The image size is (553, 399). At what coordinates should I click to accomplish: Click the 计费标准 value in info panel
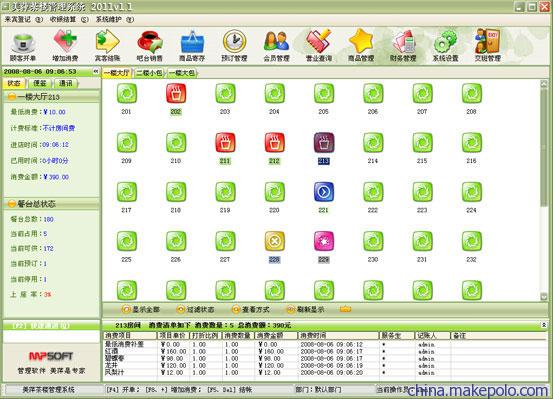point(59,128)
